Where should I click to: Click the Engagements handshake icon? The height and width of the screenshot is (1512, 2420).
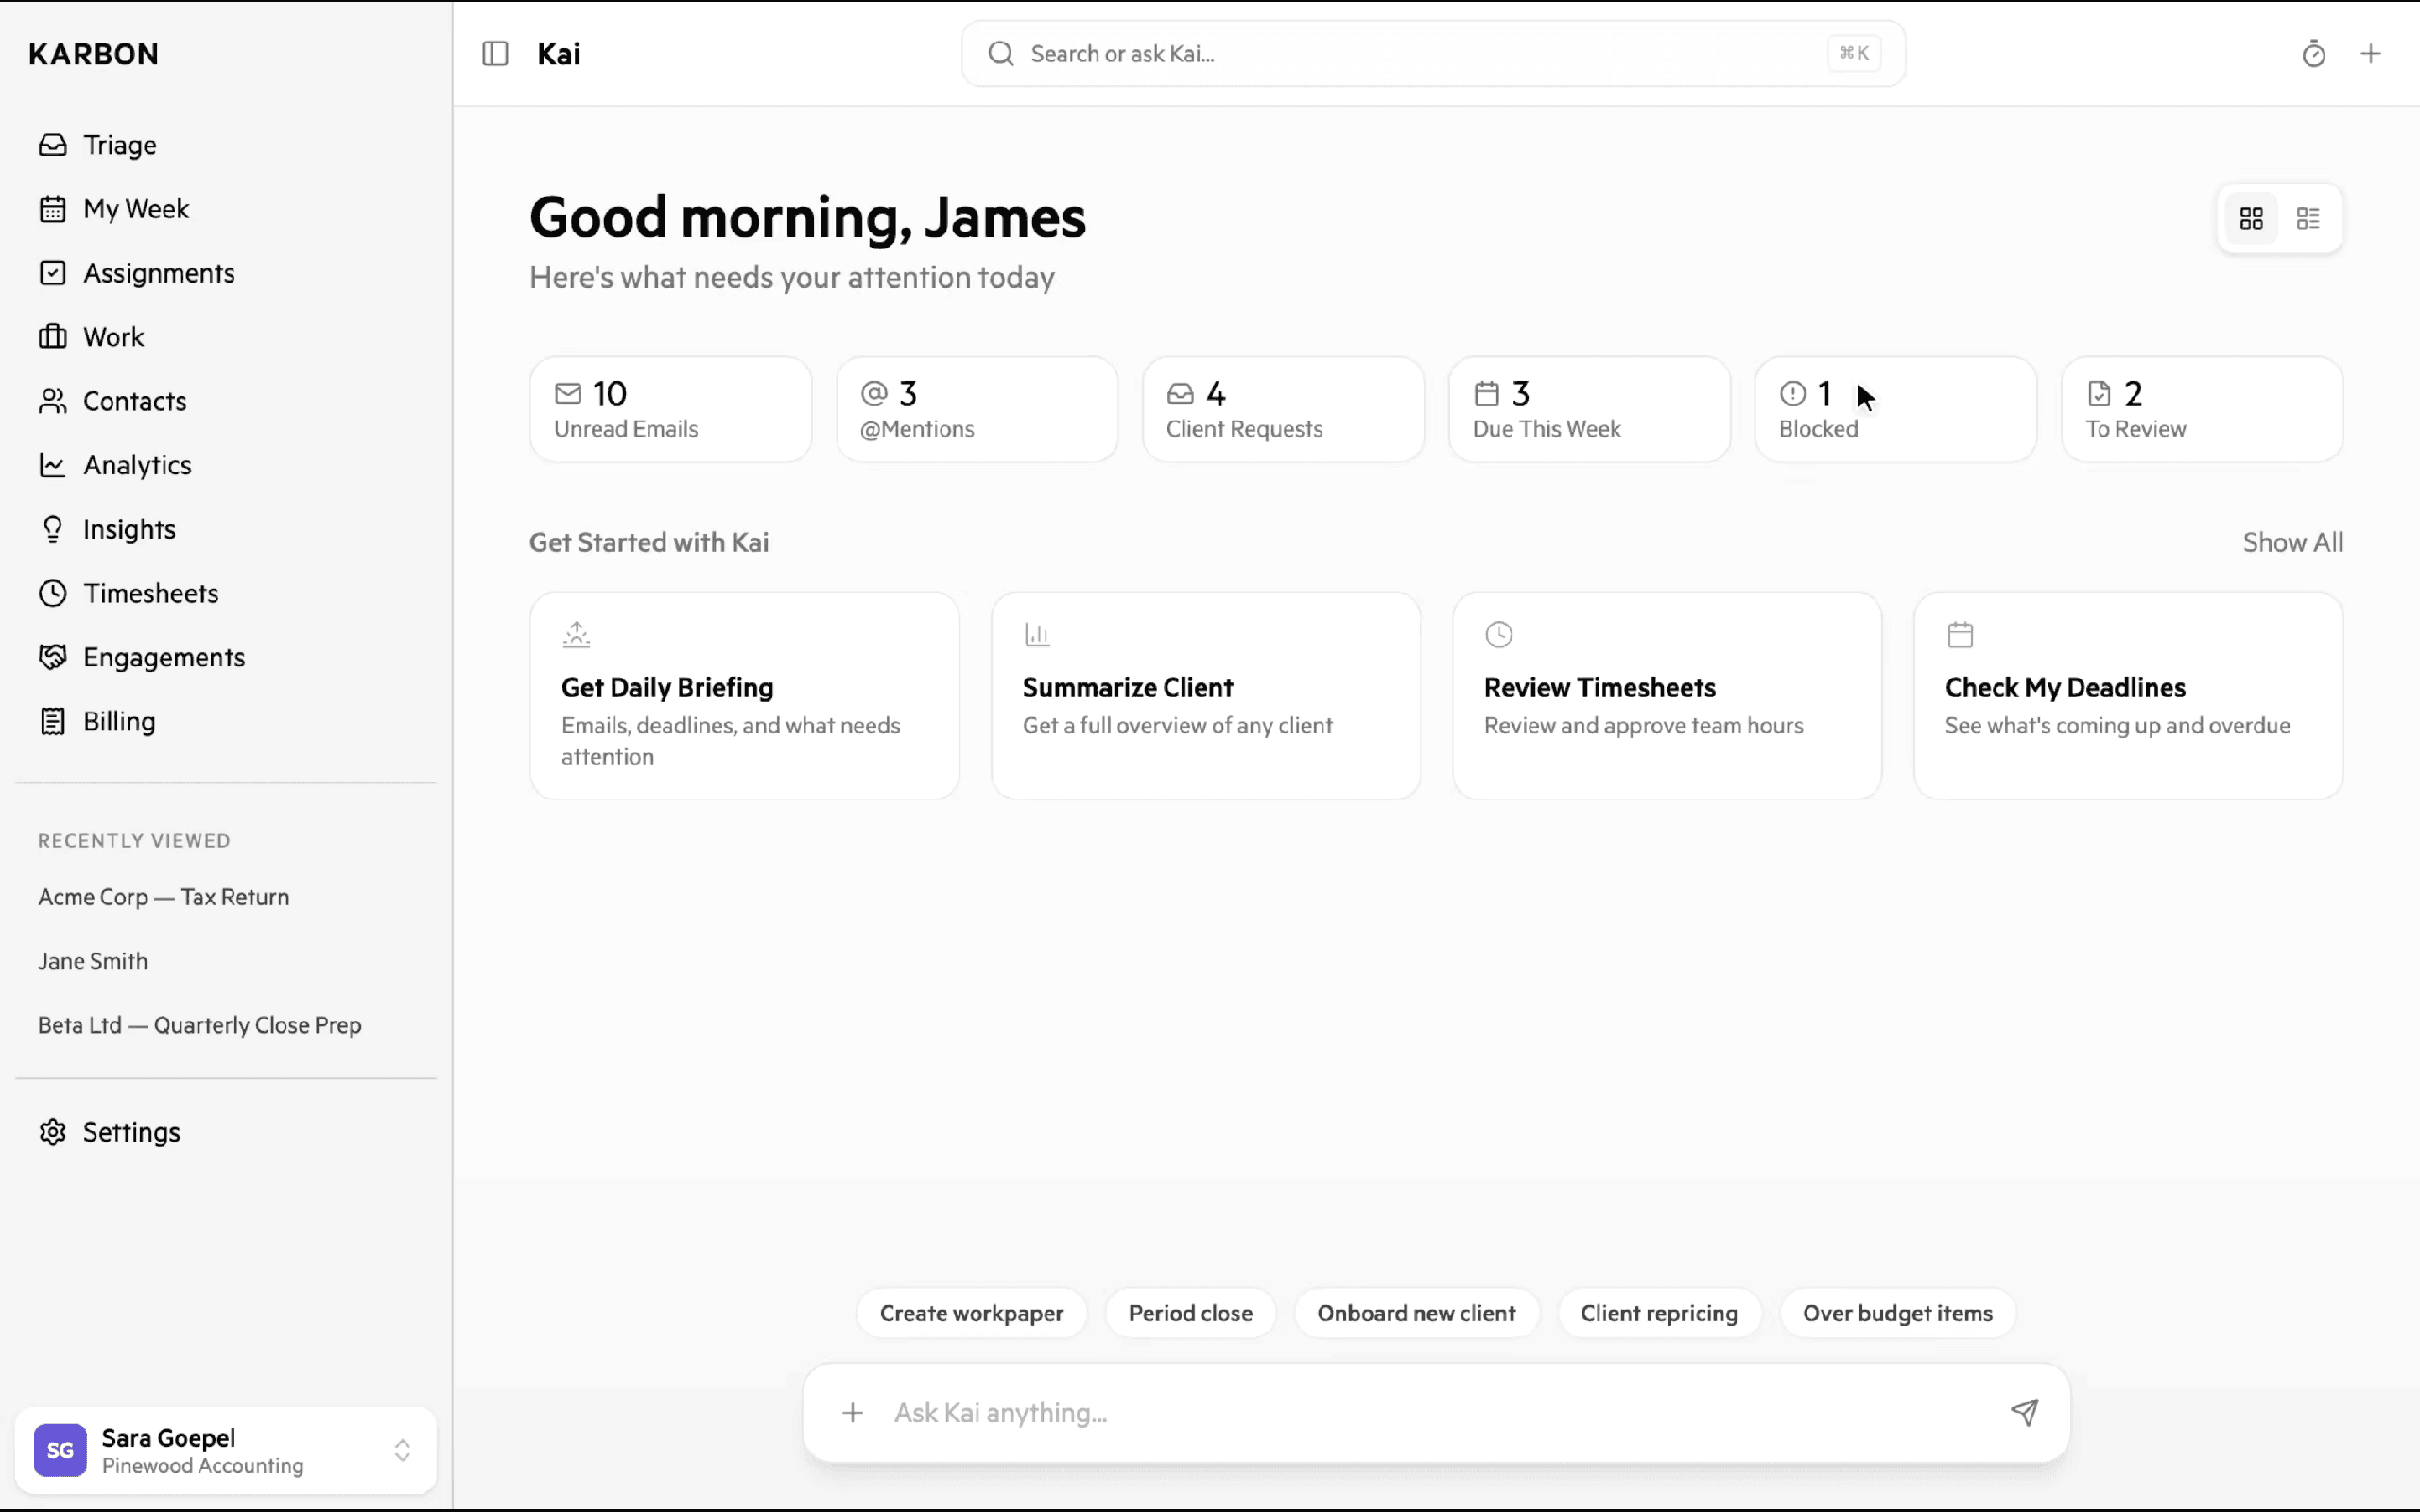point(53,657)
